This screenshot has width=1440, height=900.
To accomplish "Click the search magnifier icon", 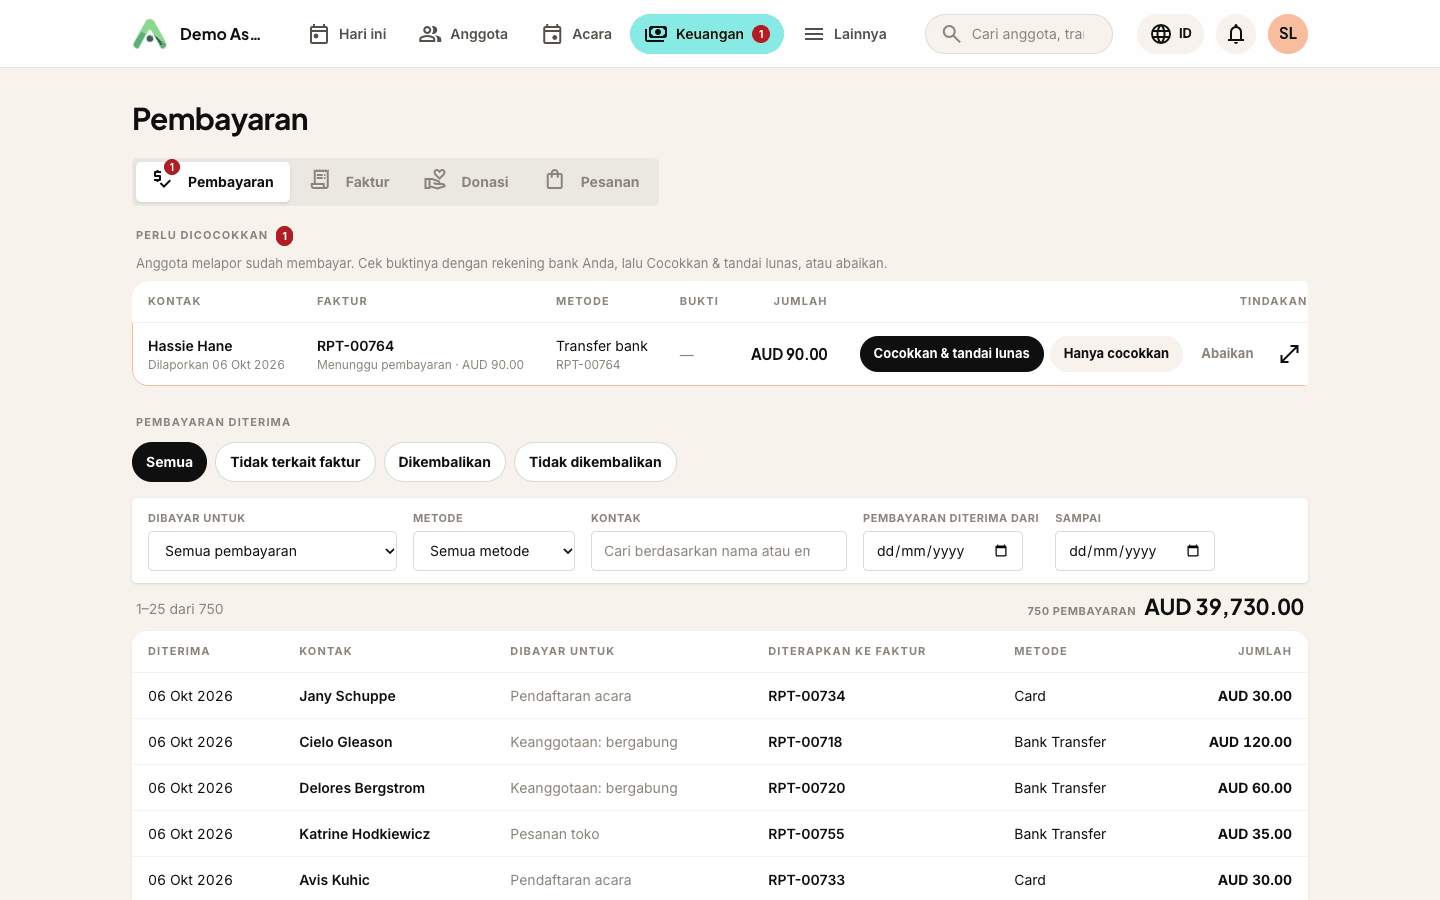I will [x=952, y=34].
